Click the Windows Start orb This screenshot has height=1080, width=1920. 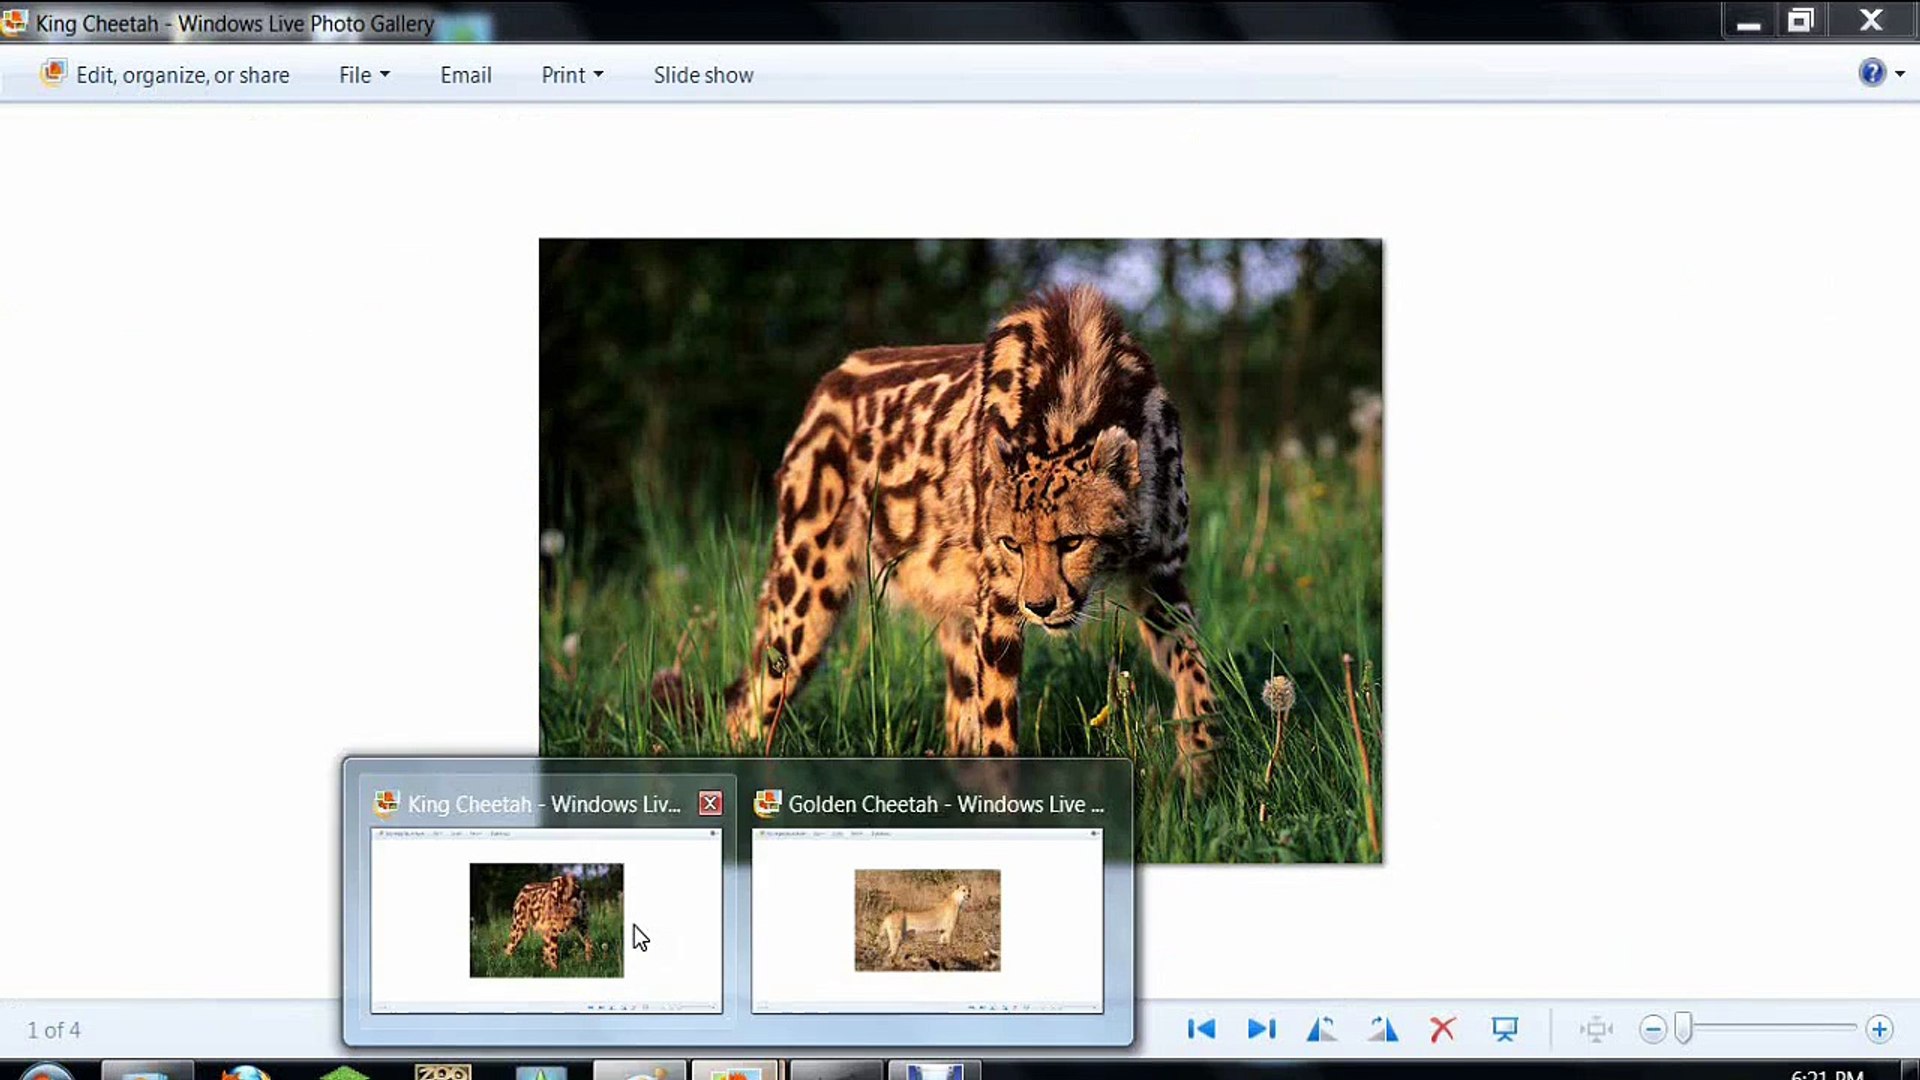click(46, 1073)
